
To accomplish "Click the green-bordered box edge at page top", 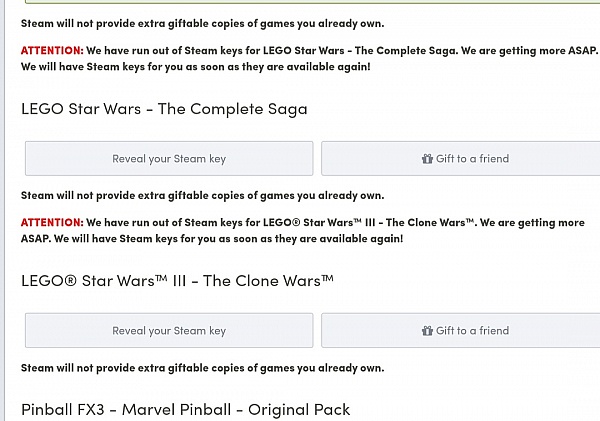I will pos(312,2).
